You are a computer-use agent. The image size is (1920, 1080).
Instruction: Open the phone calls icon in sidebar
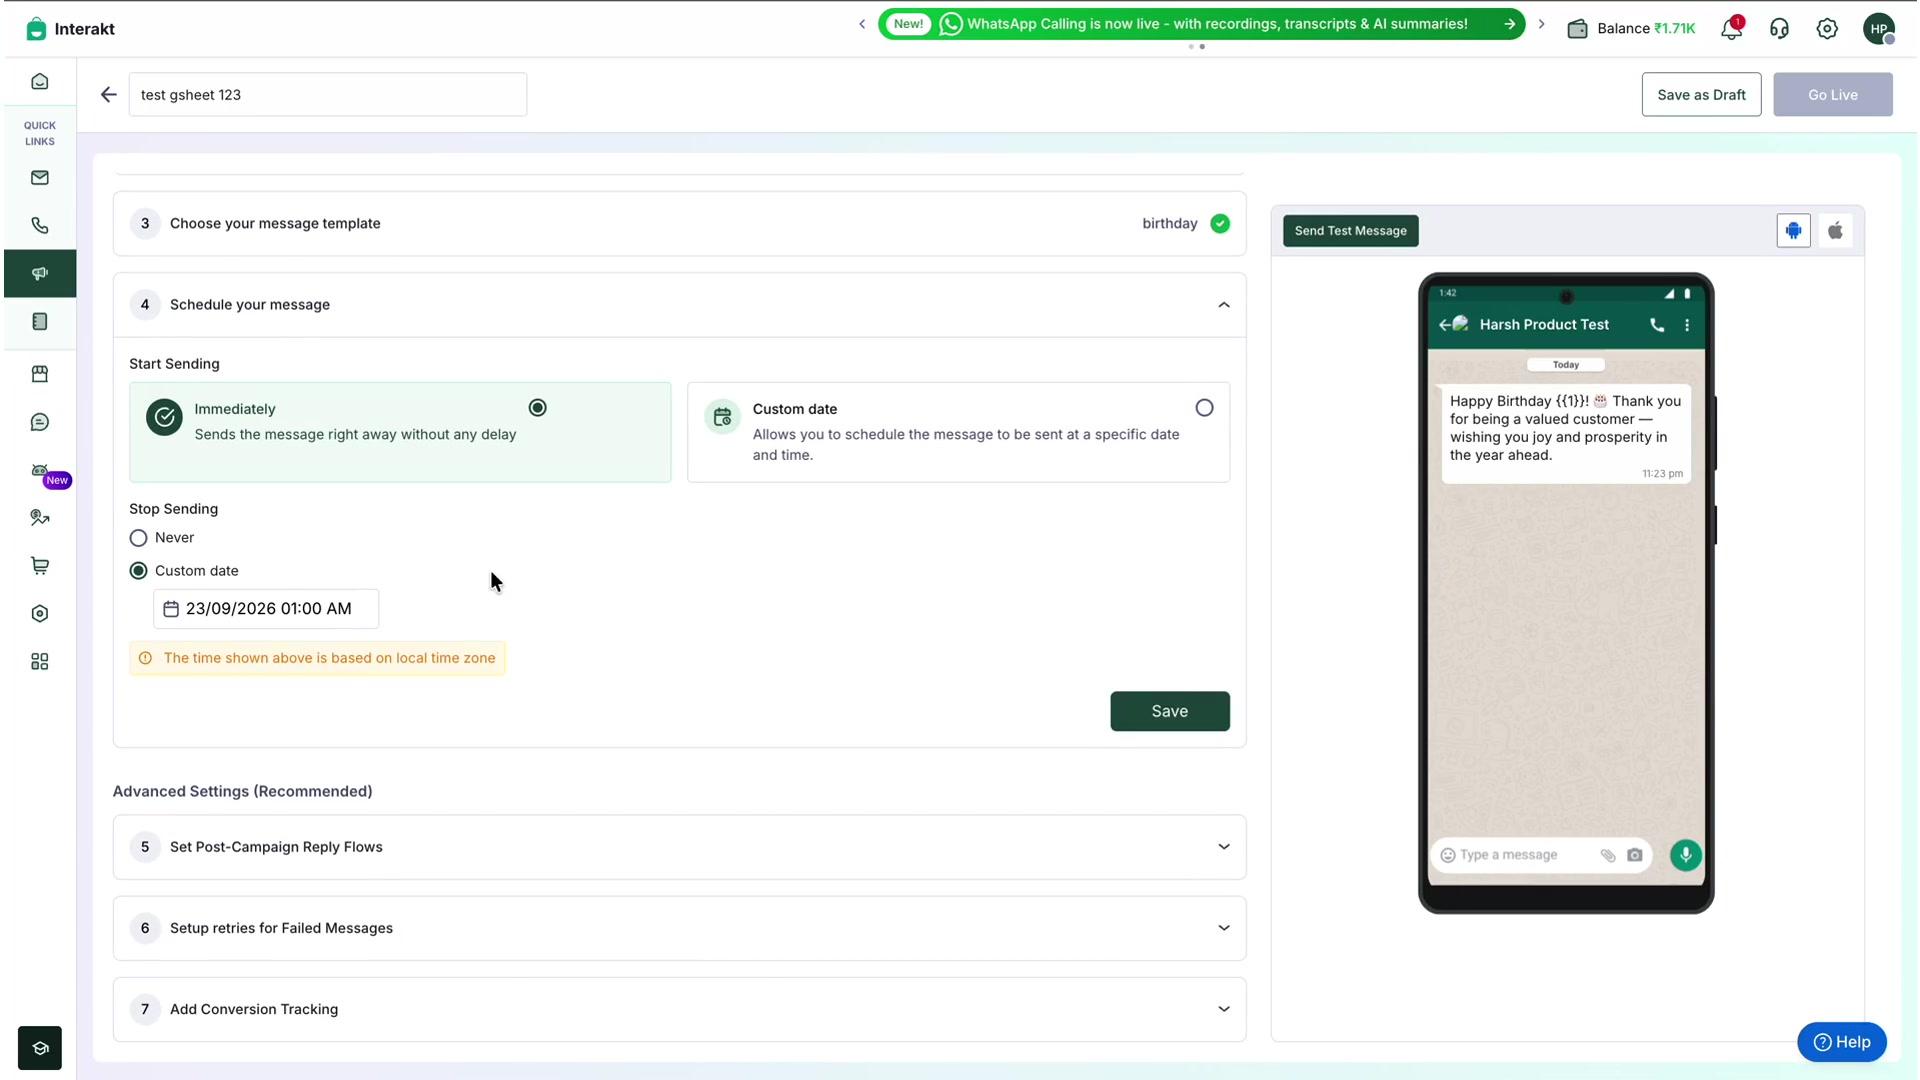click(40, 226)
